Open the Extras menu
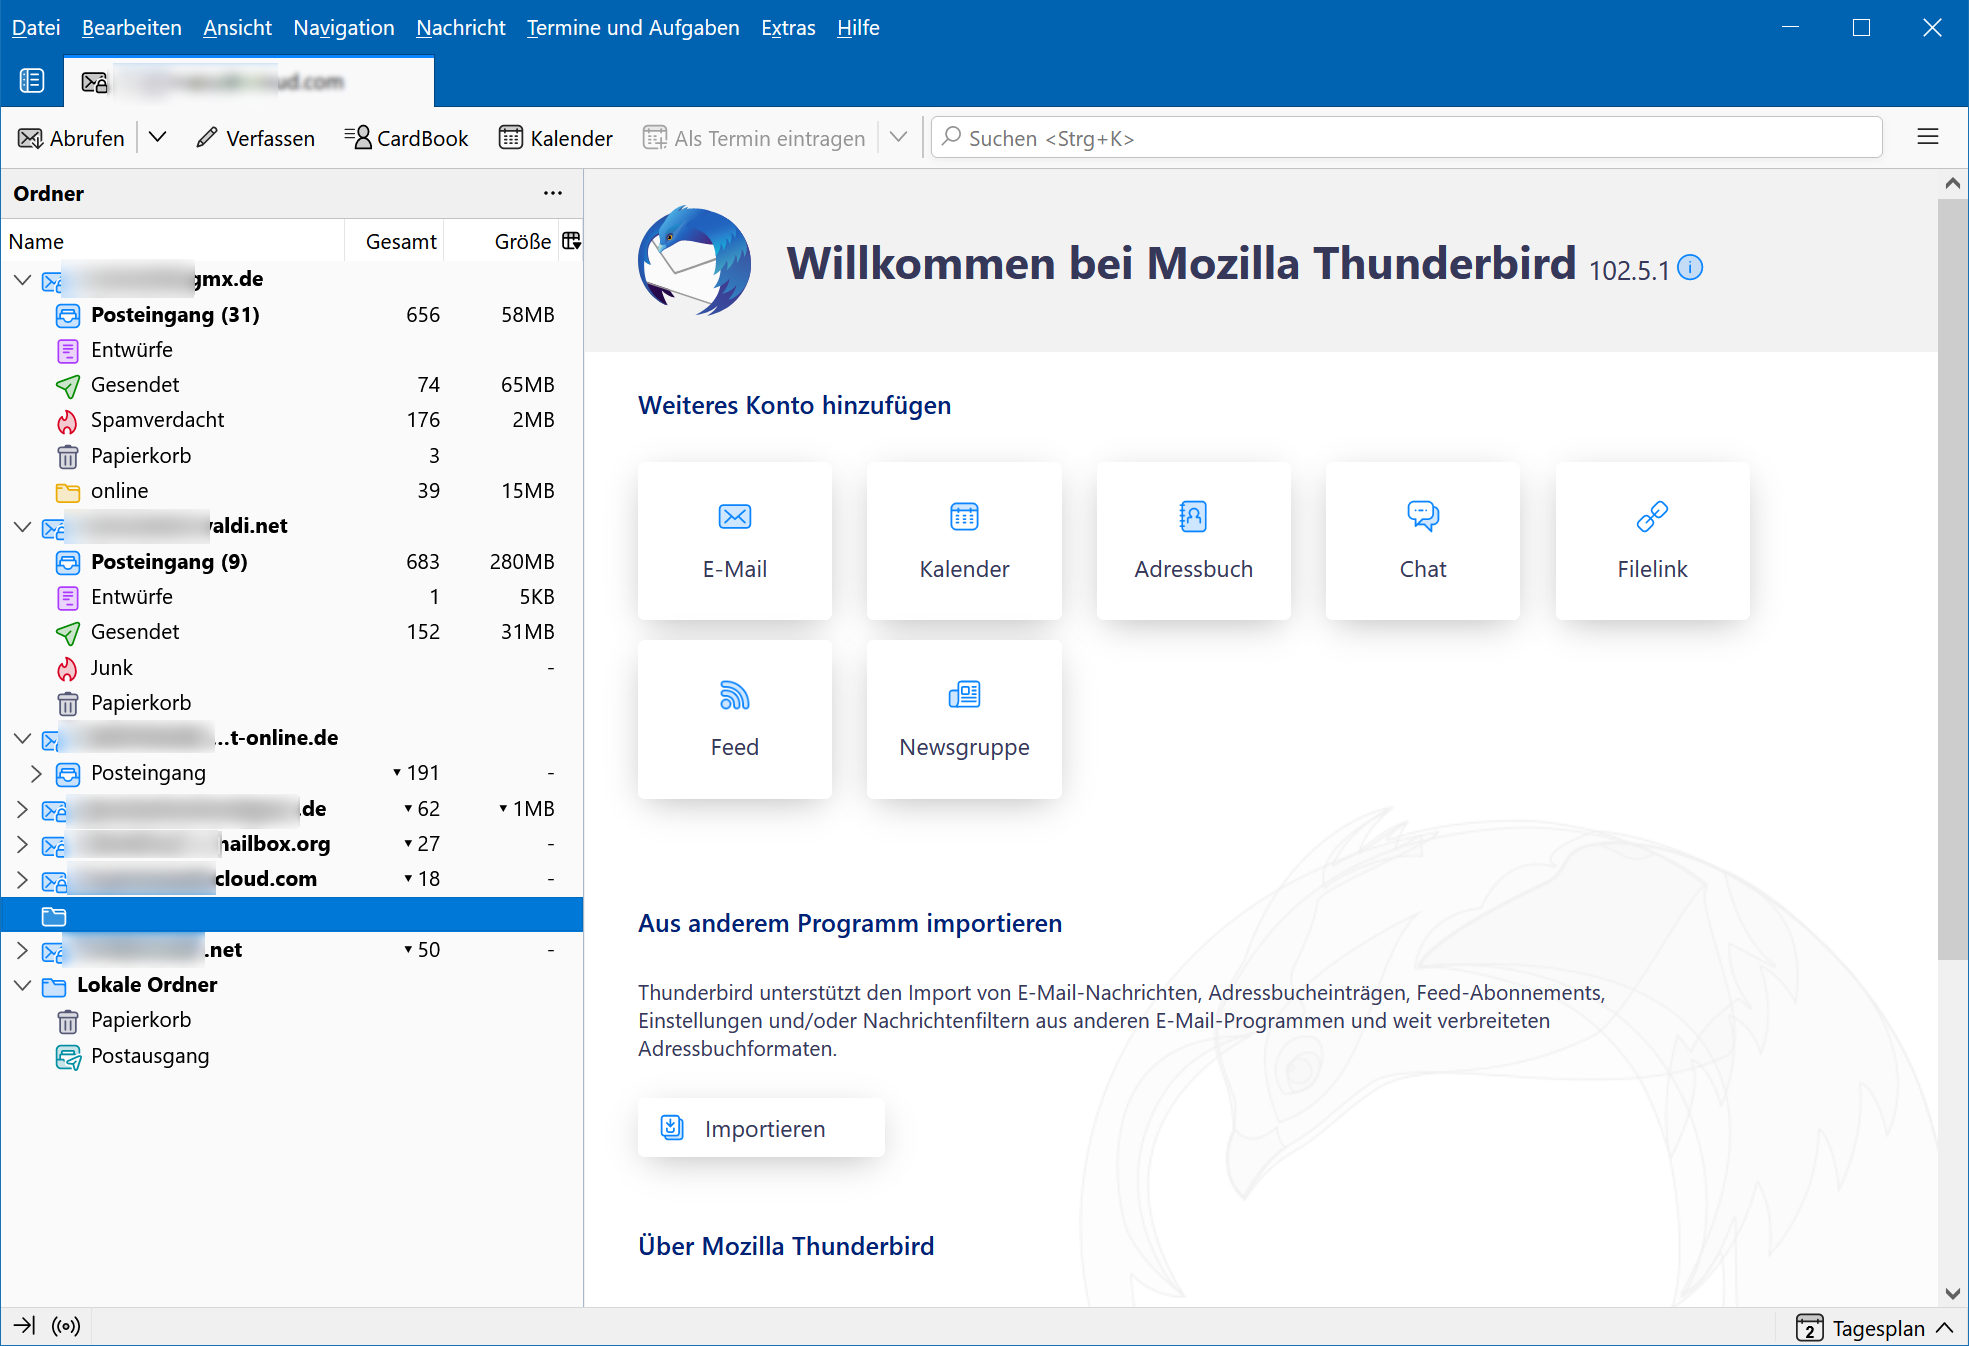The width and height of the screenshot is (1969, 1346). pos(788,28)
